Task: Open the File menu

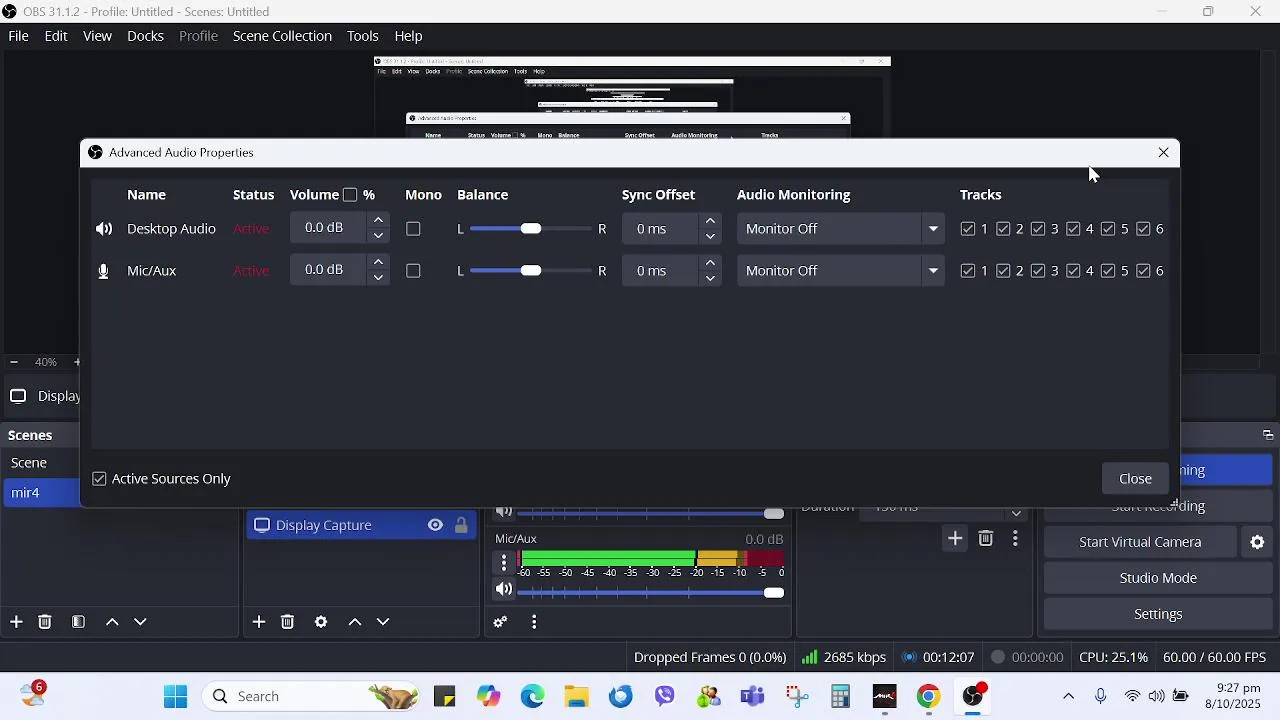Action: [x=18, y=36]
